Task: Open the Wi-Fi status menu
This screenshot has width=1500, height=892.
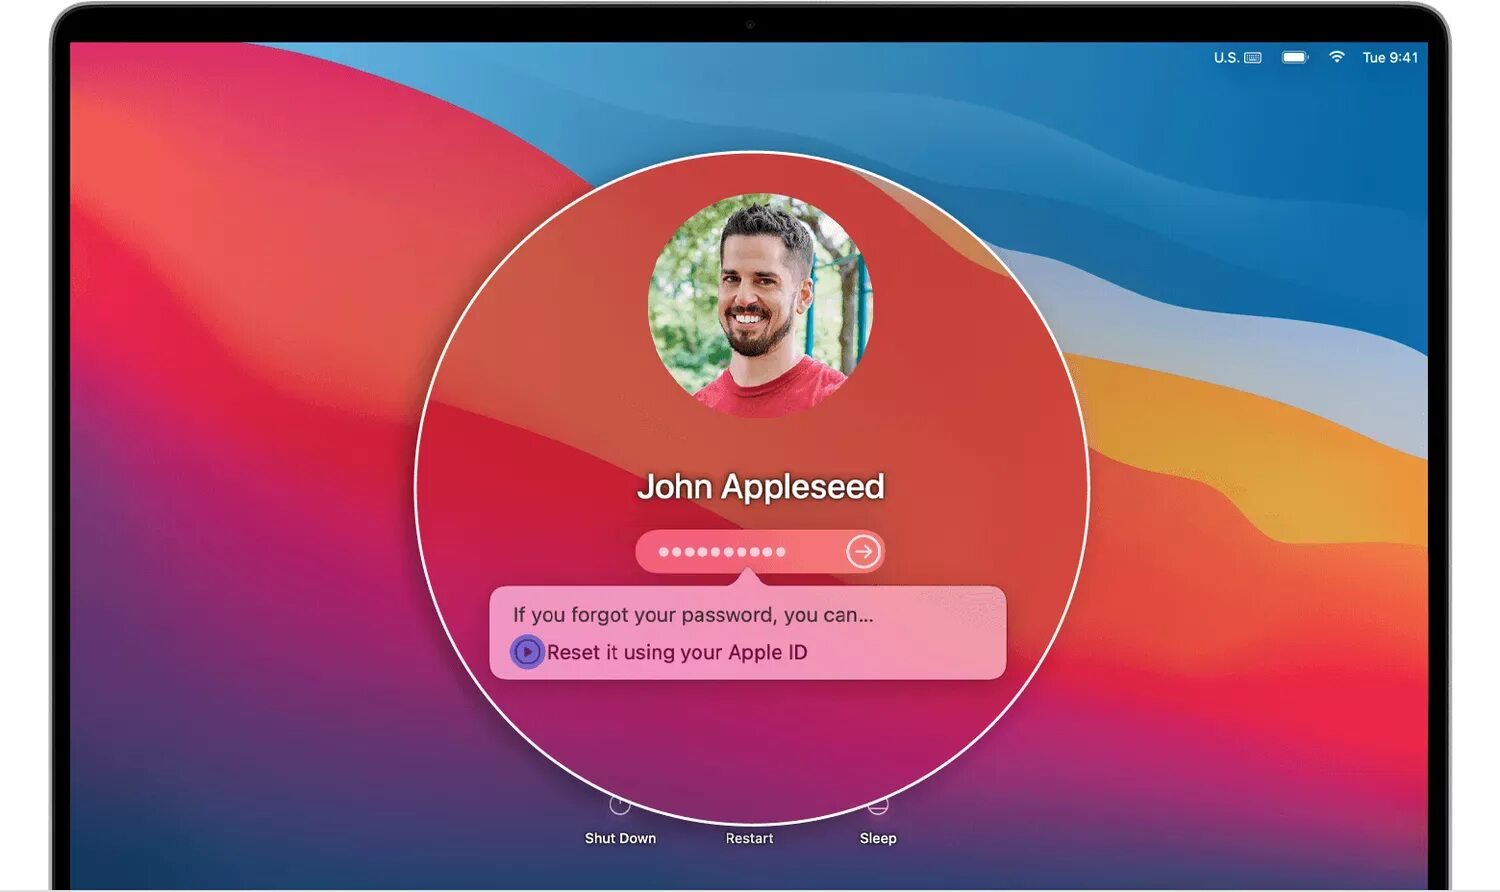Action: 1336,57
